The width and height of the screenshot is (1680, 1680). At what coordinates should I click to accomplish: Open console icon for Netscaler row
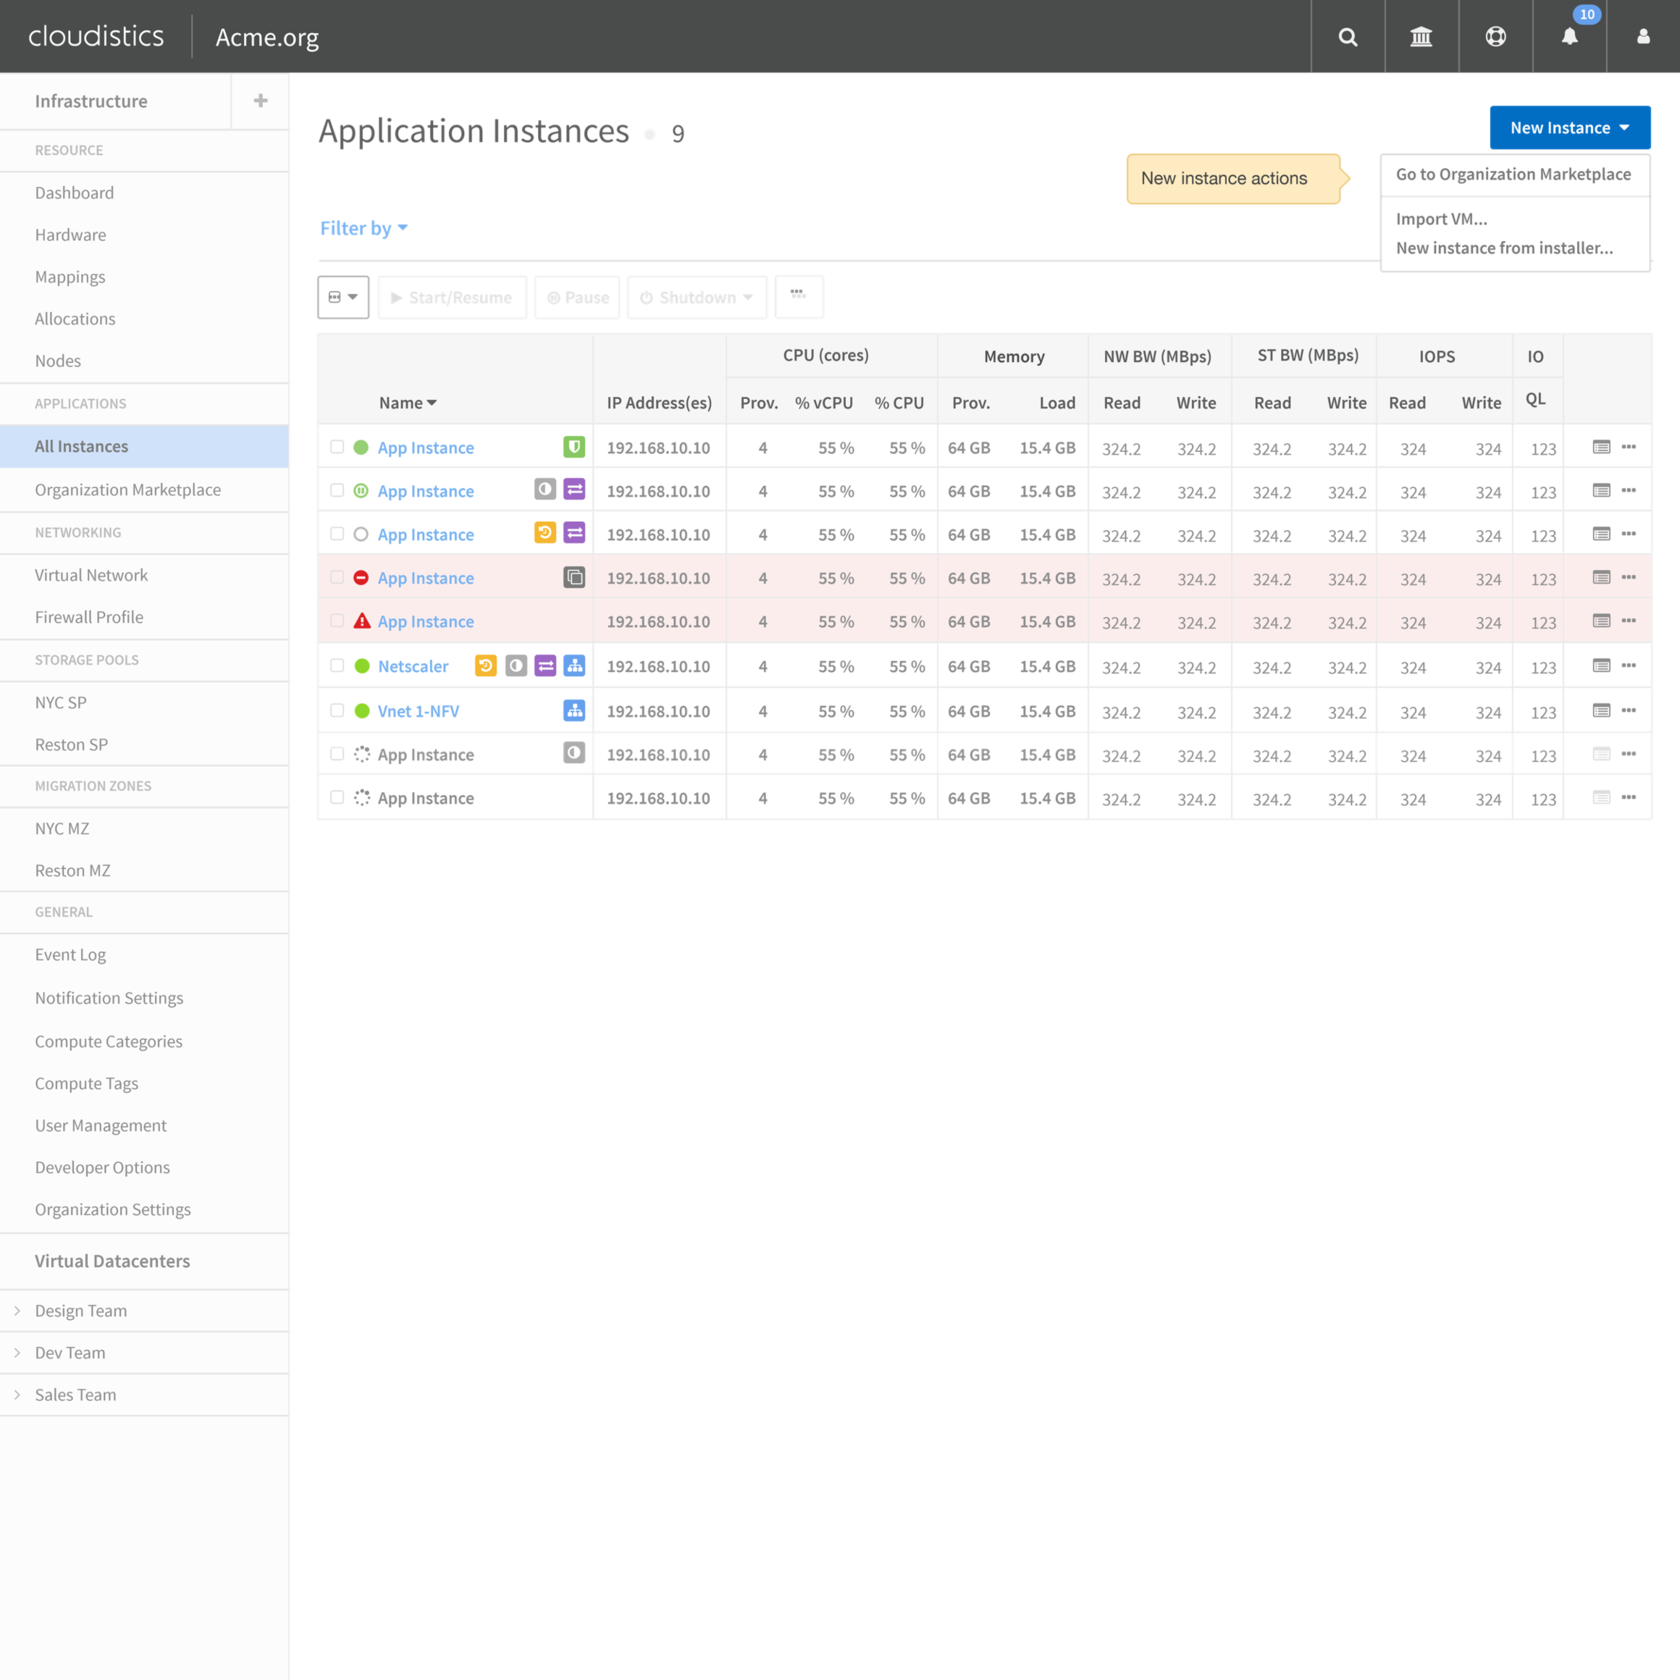point(1601,666)
